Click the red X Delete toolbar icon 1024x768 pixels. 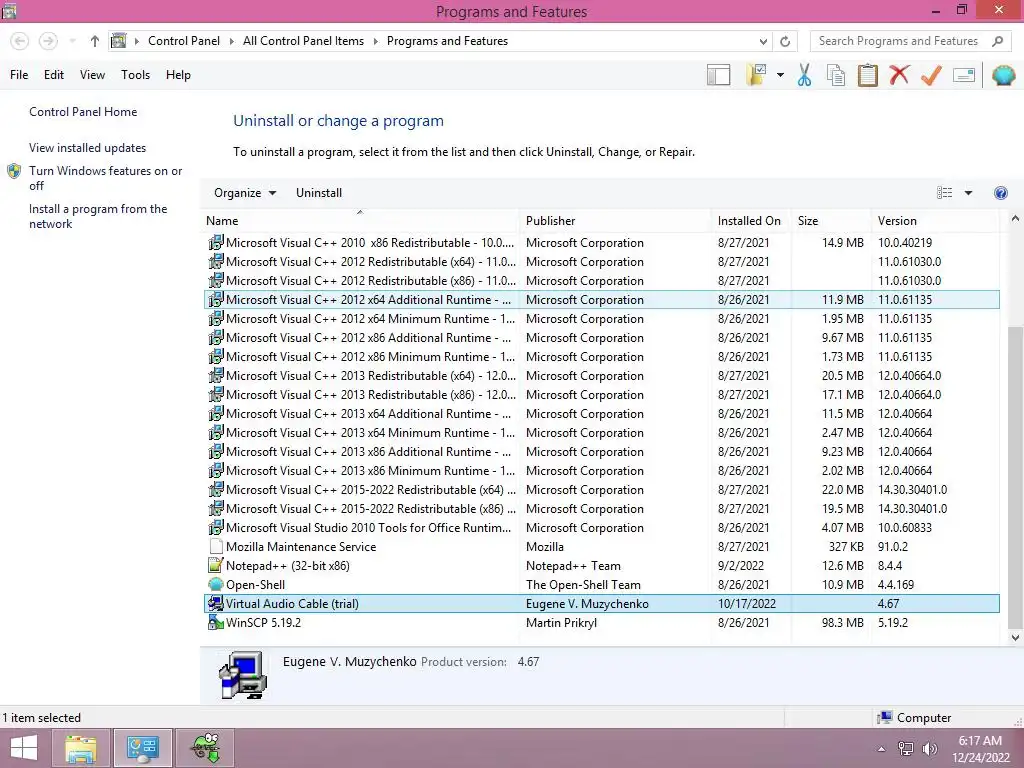pyautogui.click(x=899, y=75)
